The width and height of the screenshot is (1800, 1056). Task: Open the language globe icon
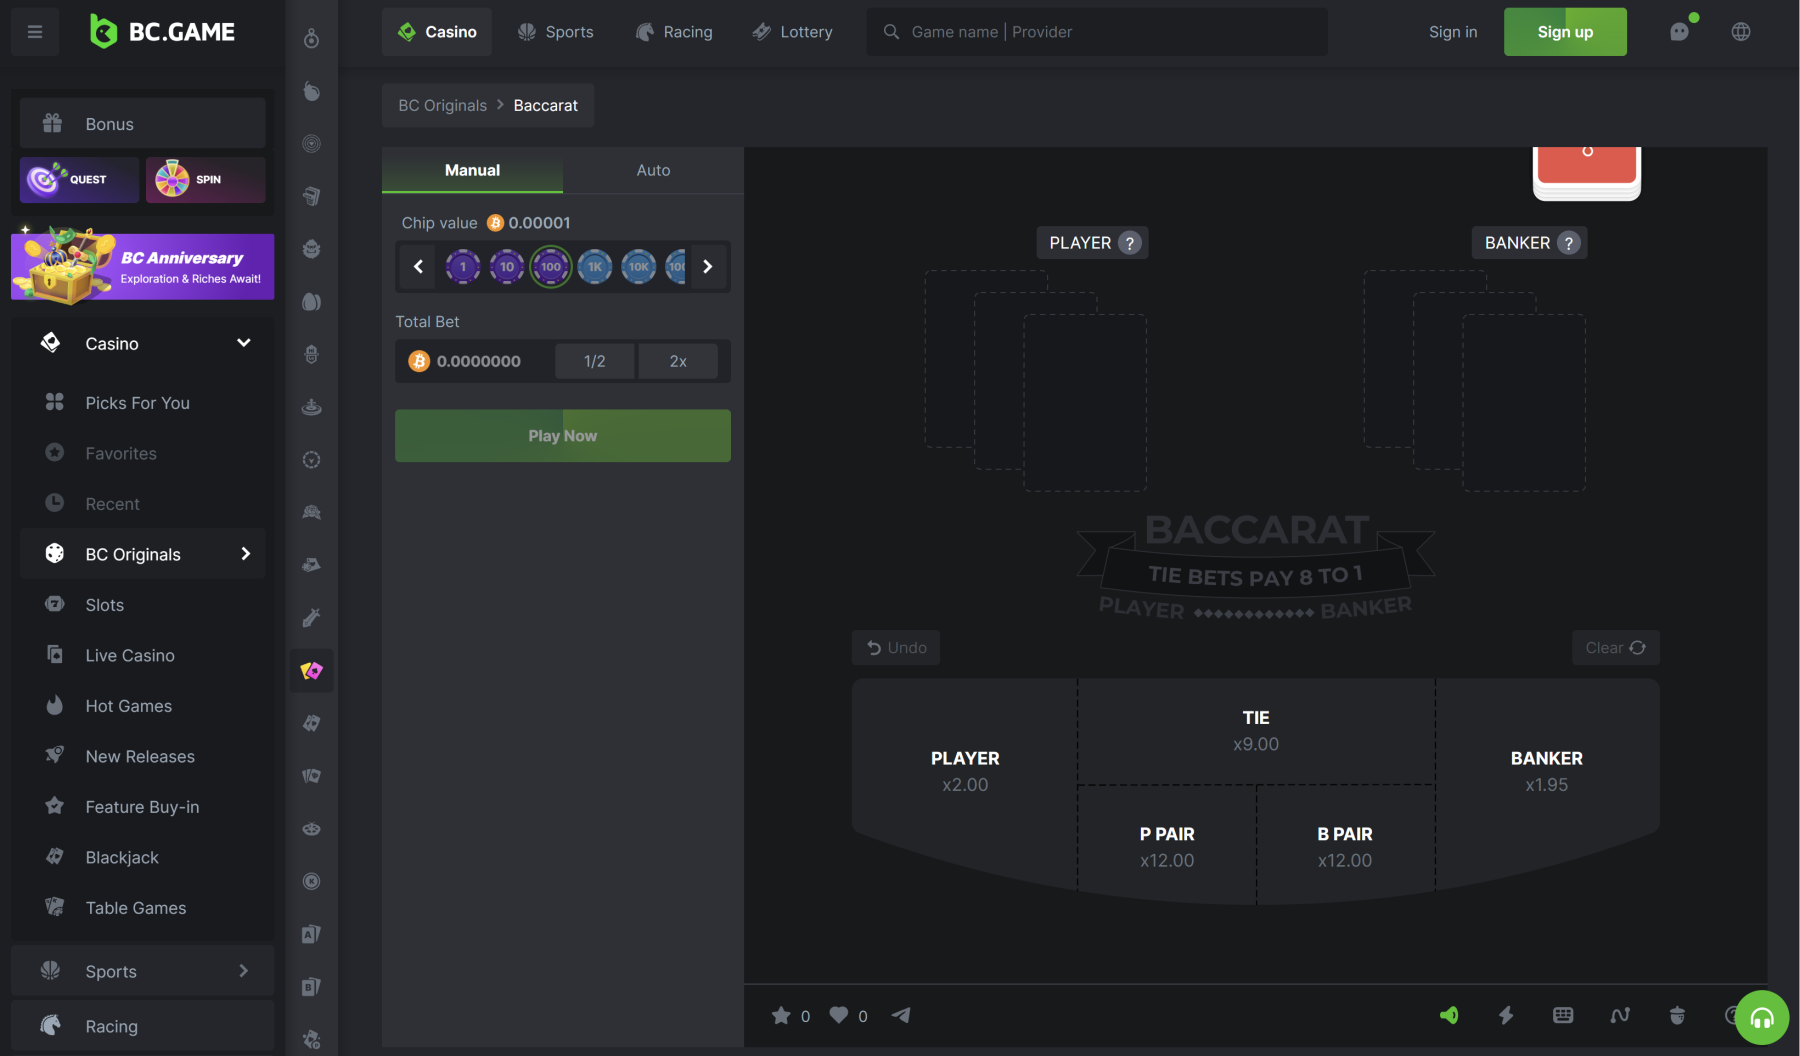(1741, 32)
